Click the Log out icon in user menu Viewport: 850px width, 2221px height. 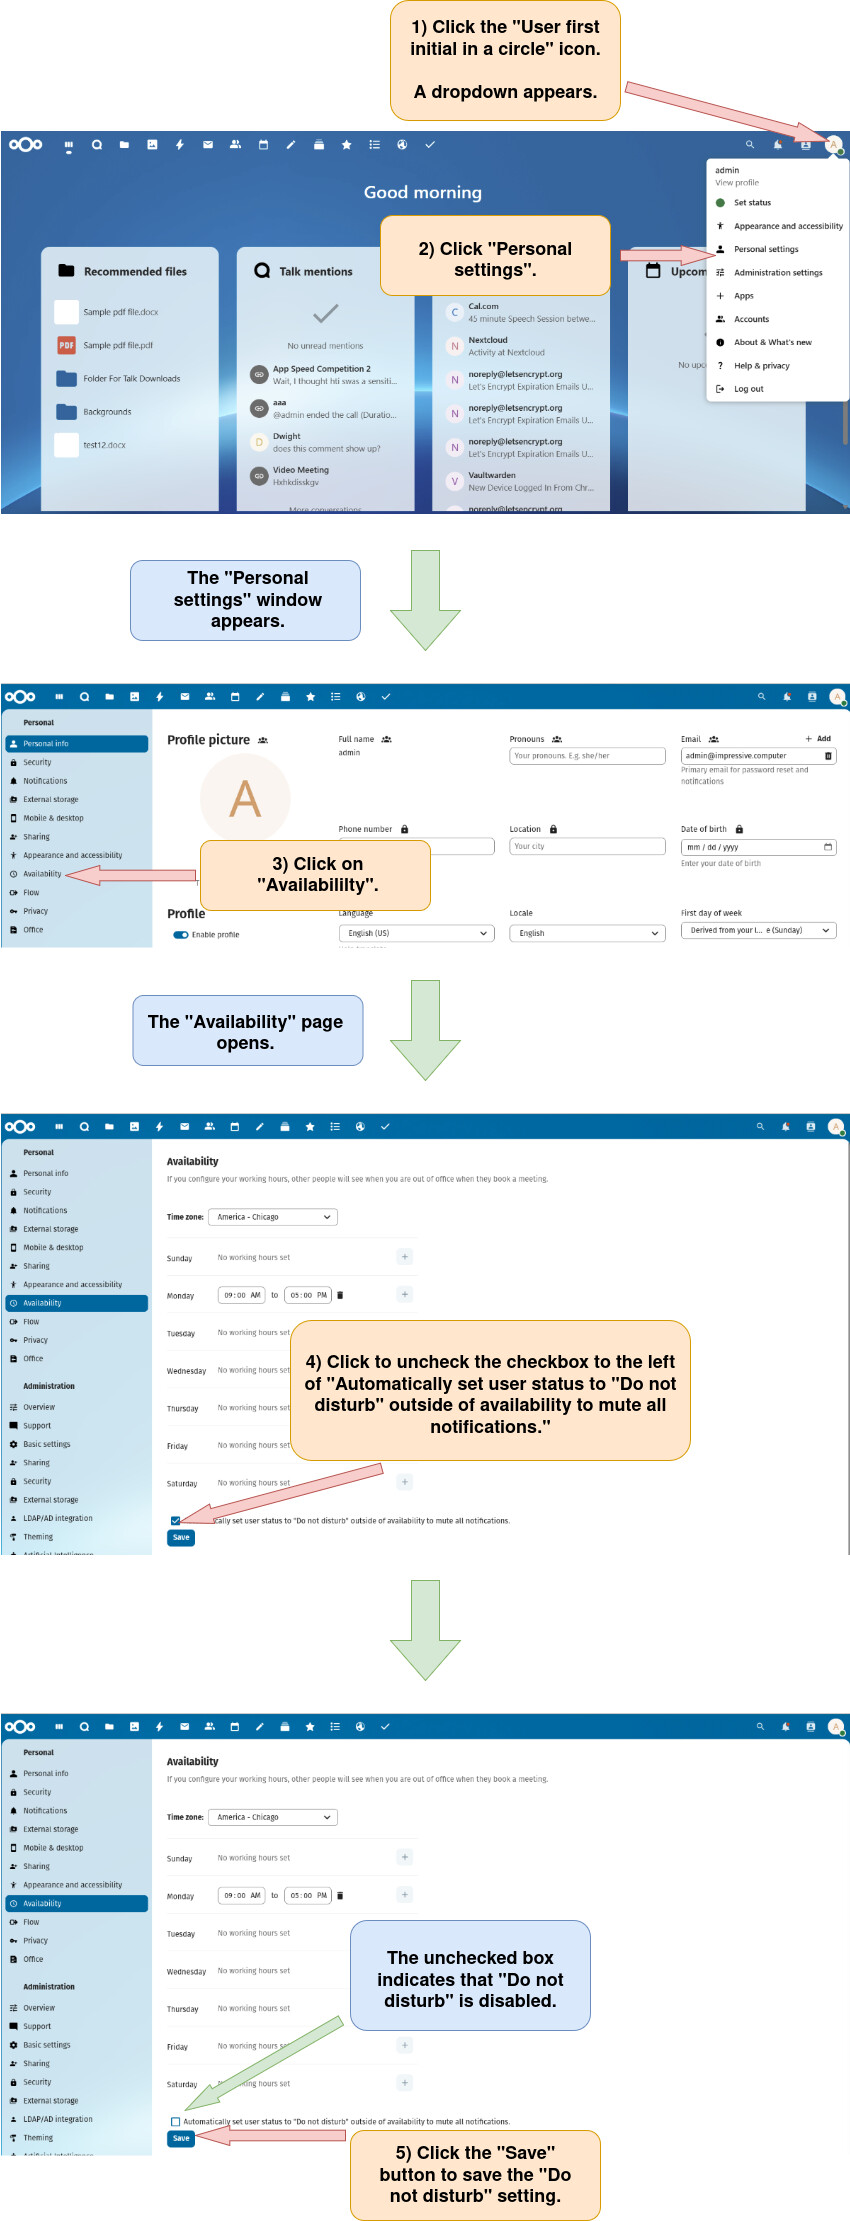720,389
